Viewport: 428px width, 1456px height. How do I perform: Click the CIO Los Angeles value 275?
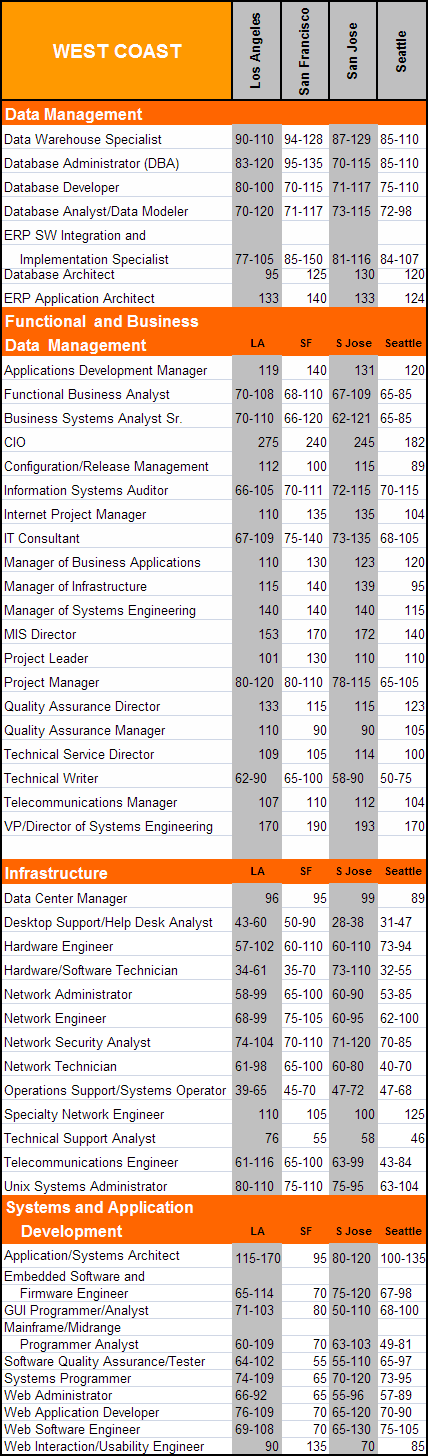click(267, 442)
